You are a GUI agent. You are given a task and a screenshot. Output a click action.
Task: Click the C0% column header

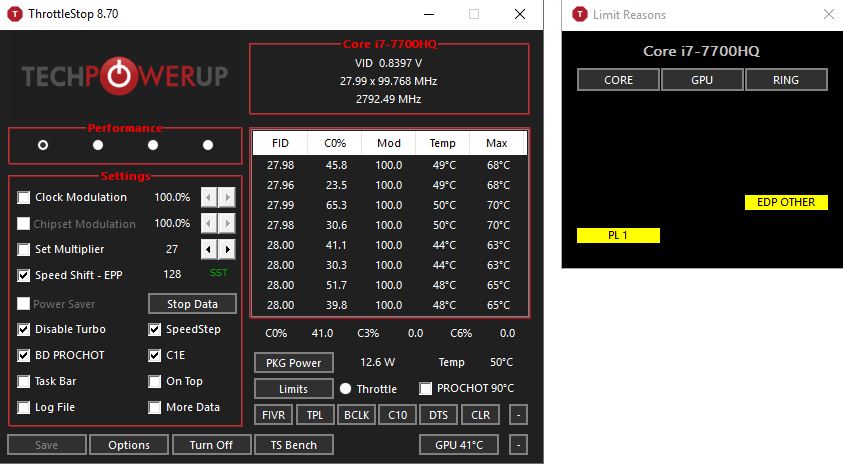click(335, 143)
